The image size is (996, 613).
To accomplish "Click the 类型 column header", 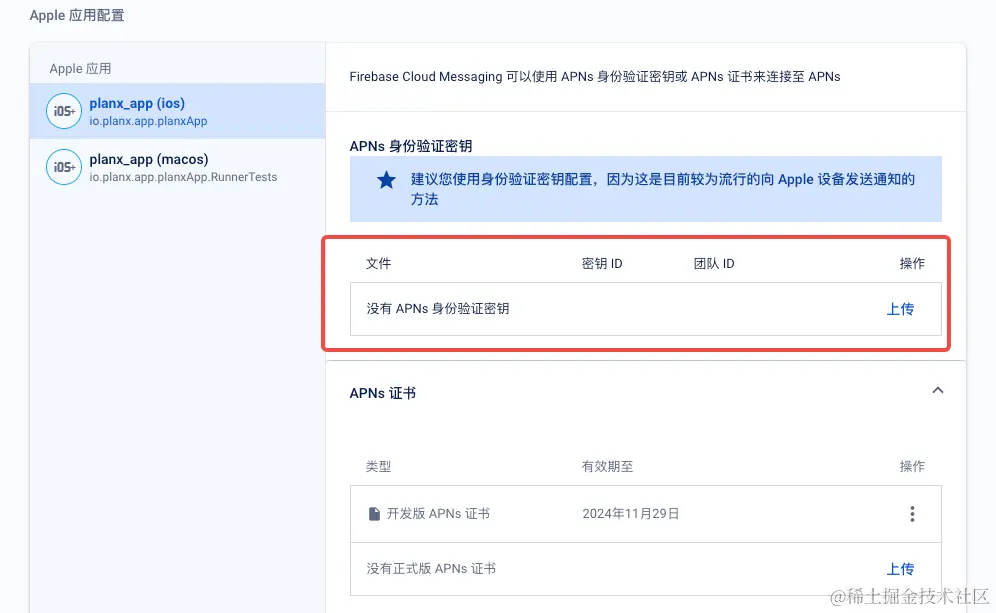I will coord(379,467).
